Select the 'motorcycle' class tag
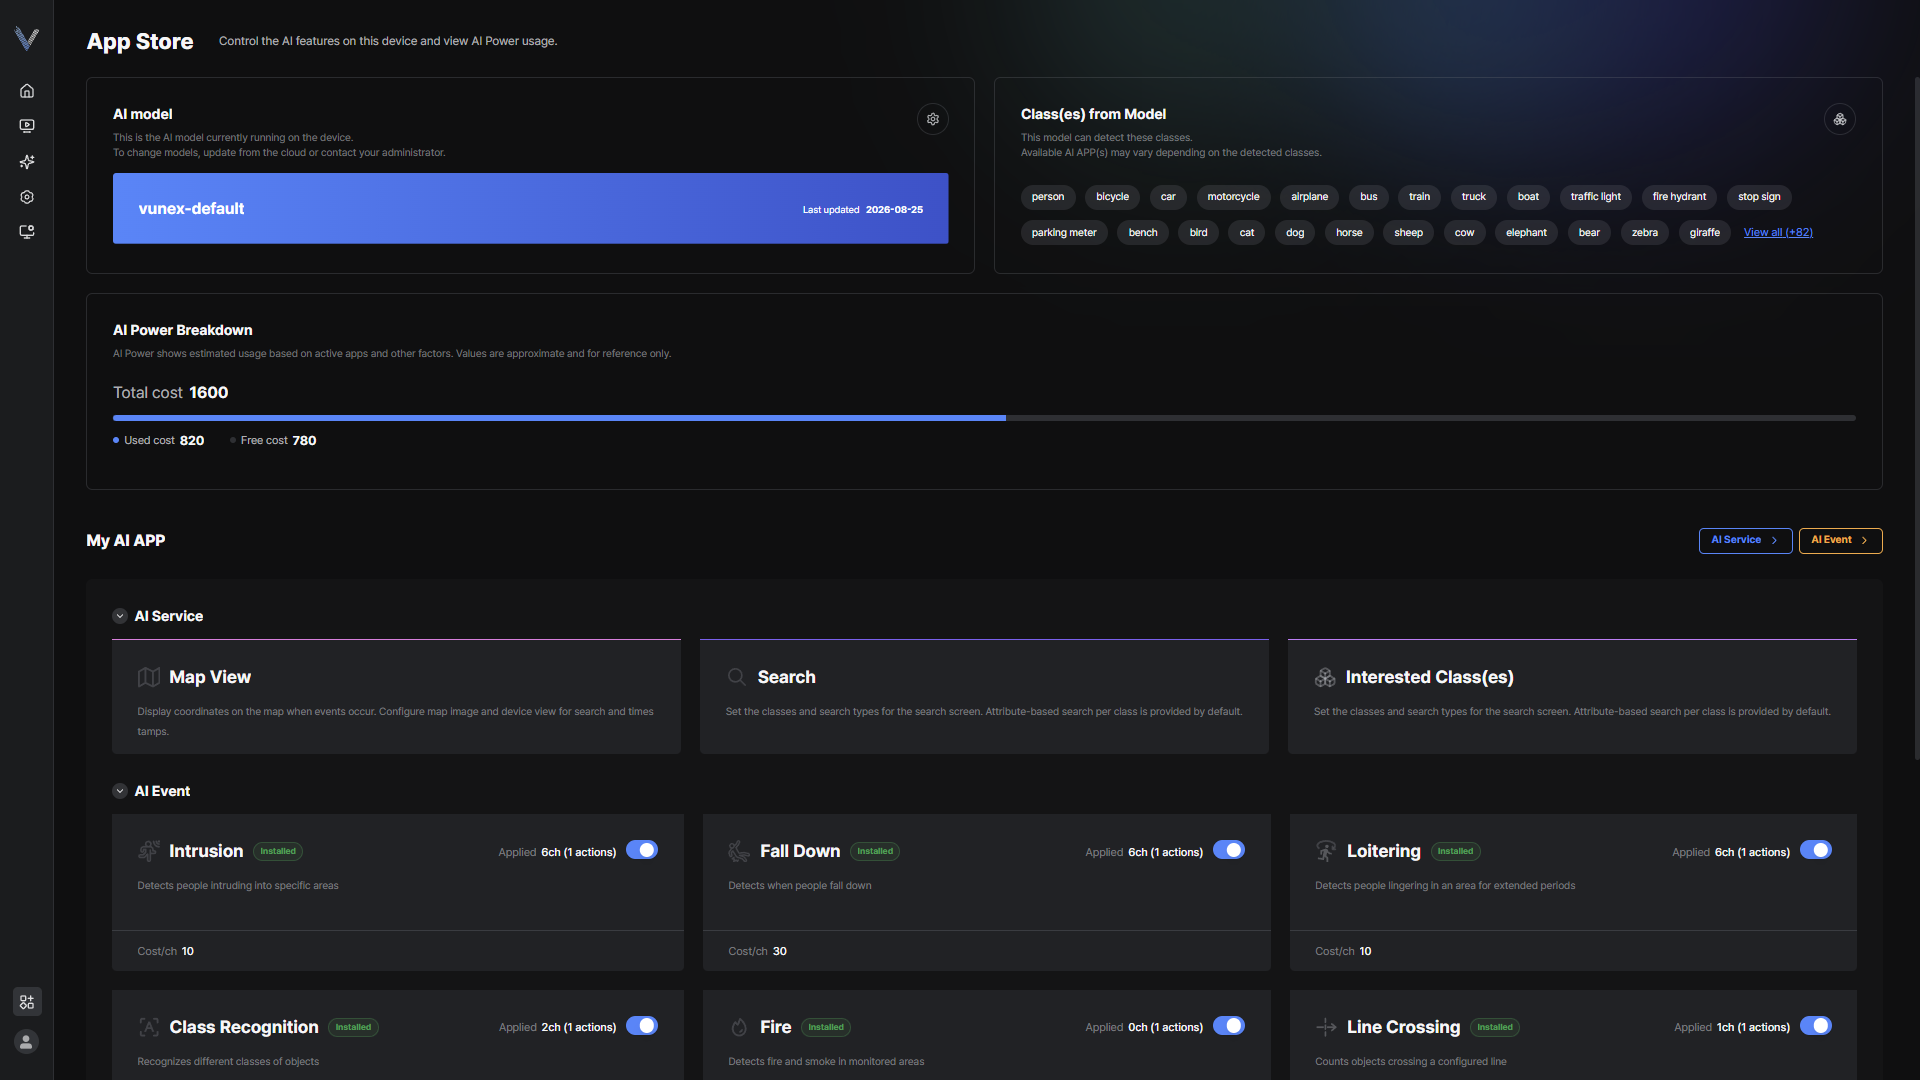This screenshot has width=1920, height=1080. tap(1233, 197)
